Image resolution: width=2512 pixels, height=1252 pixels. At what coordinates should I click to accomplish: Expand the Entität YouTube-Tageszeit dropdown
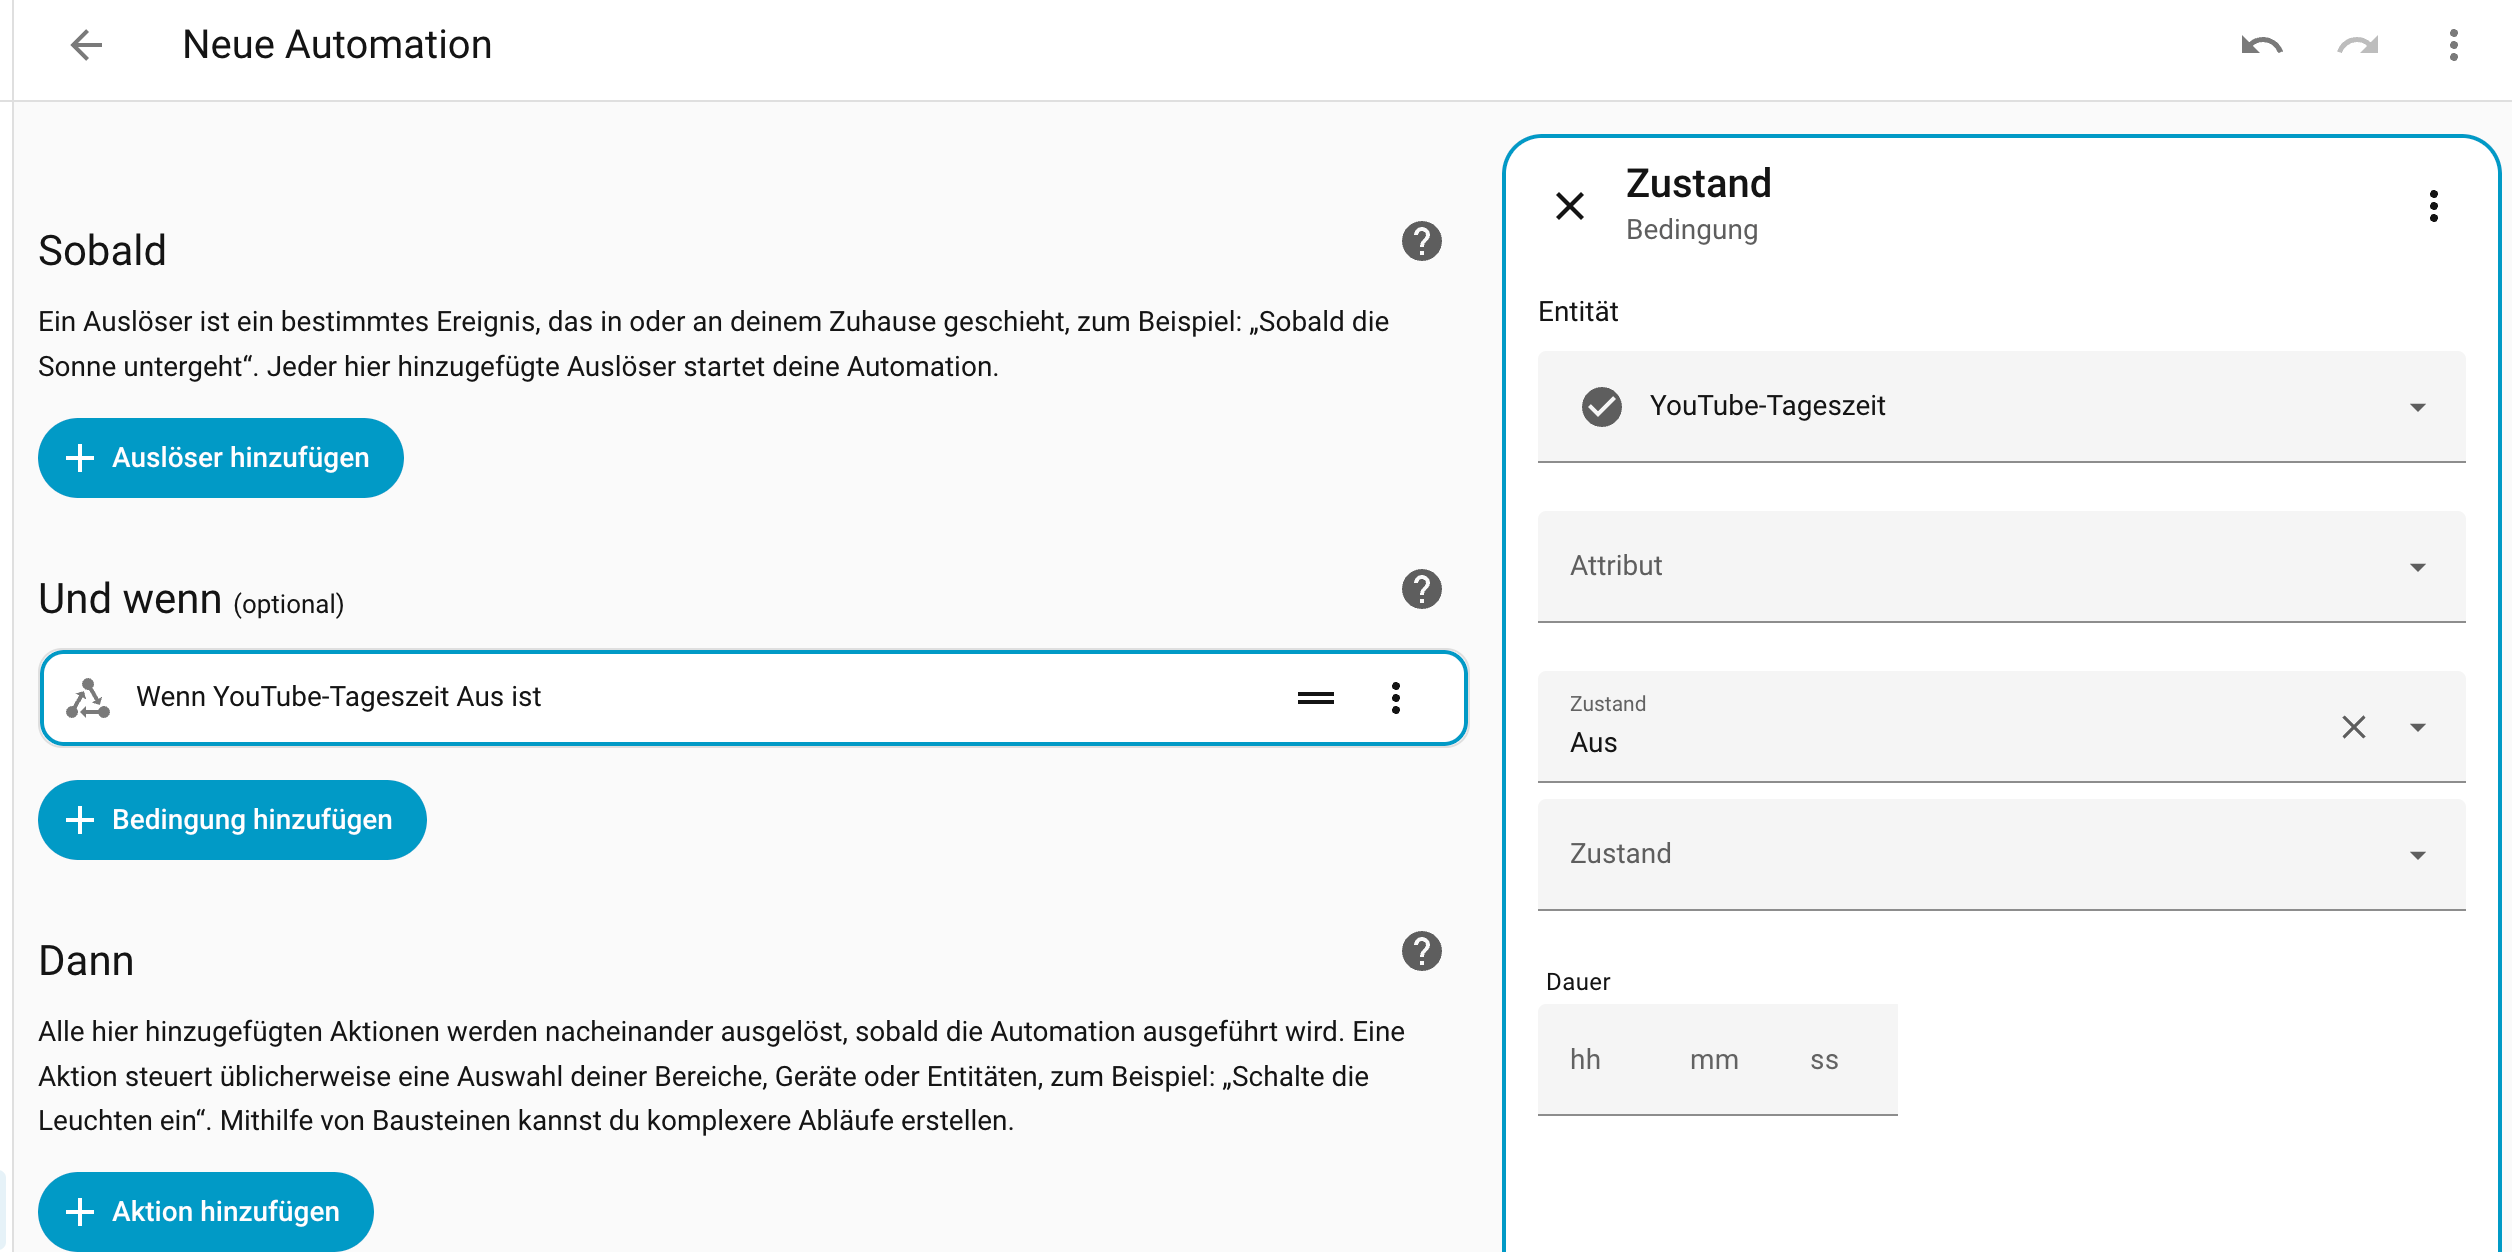click(2417, 407)
